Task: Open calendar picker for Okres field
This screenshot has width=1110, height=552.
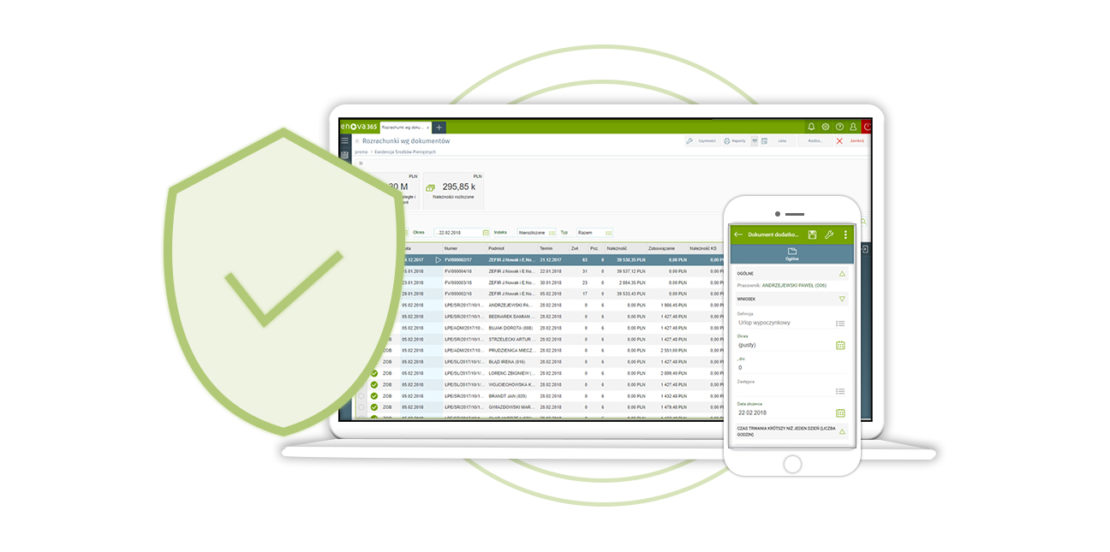Action: (486, 232)
